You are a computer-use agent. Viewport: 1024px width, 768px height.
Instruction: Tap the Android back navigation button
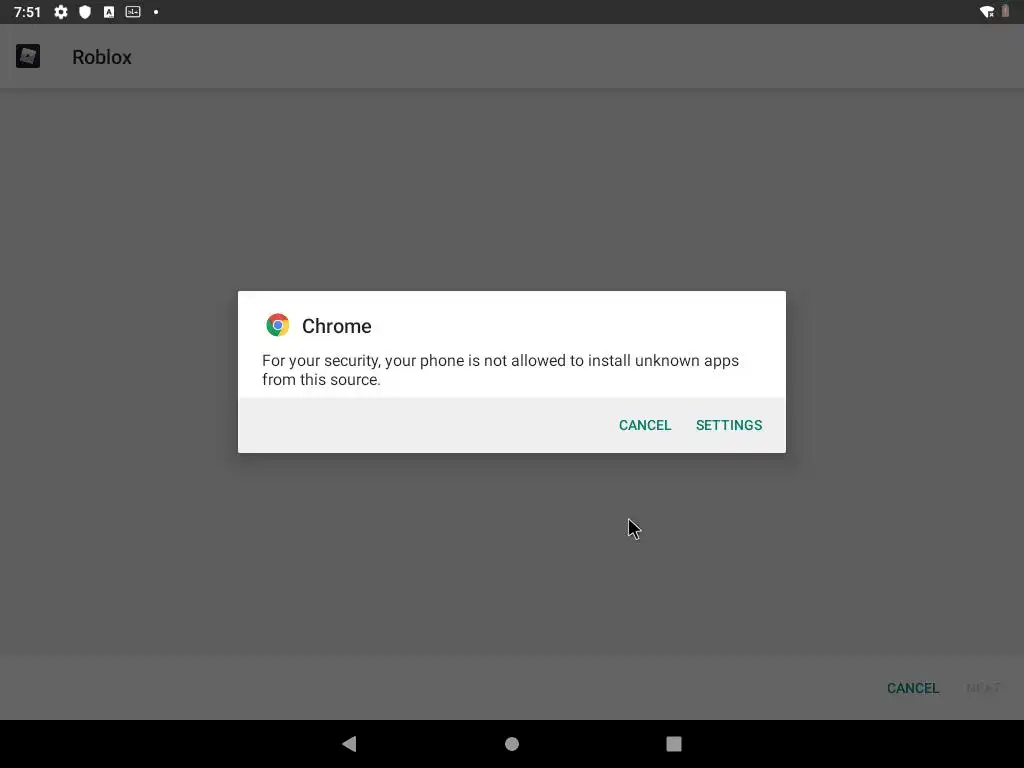(x=349, y=743)
